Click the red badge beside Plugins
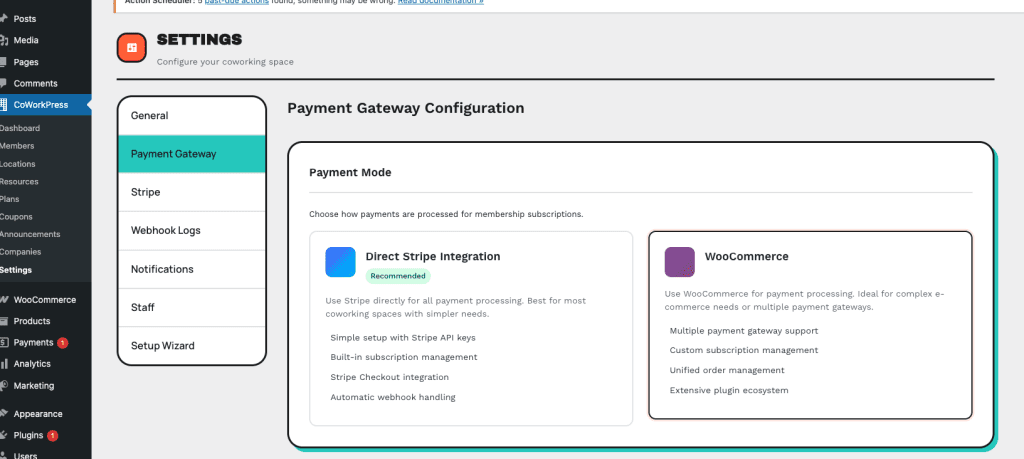 coord(52,435)
